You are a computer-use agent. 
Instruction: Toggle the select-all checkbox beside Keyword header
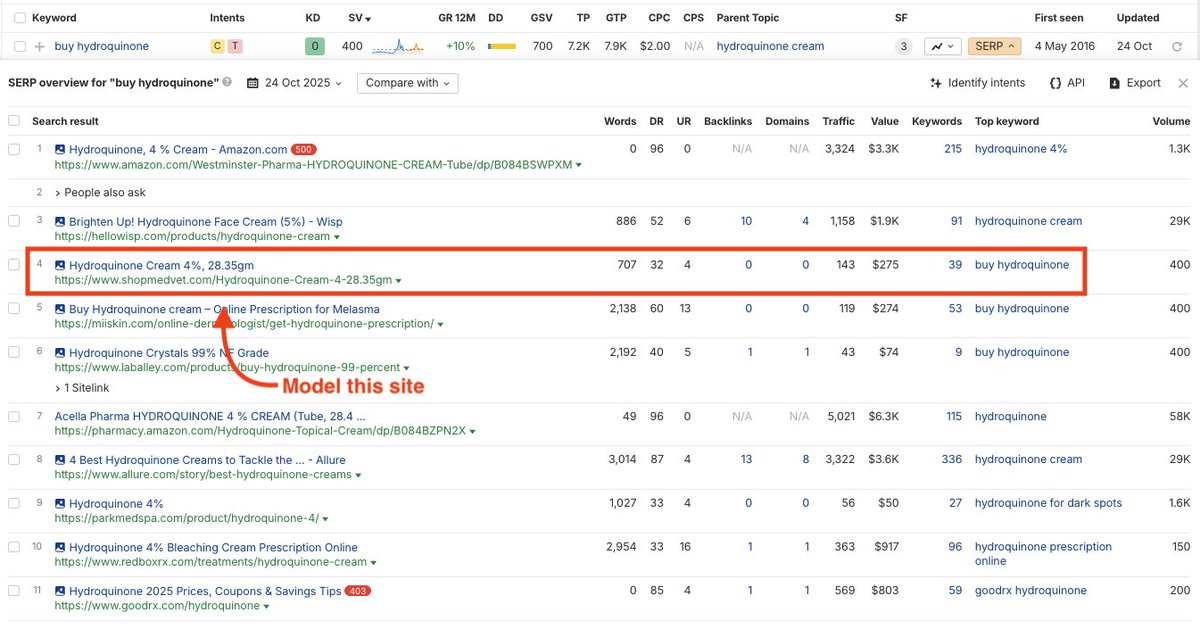20,18
